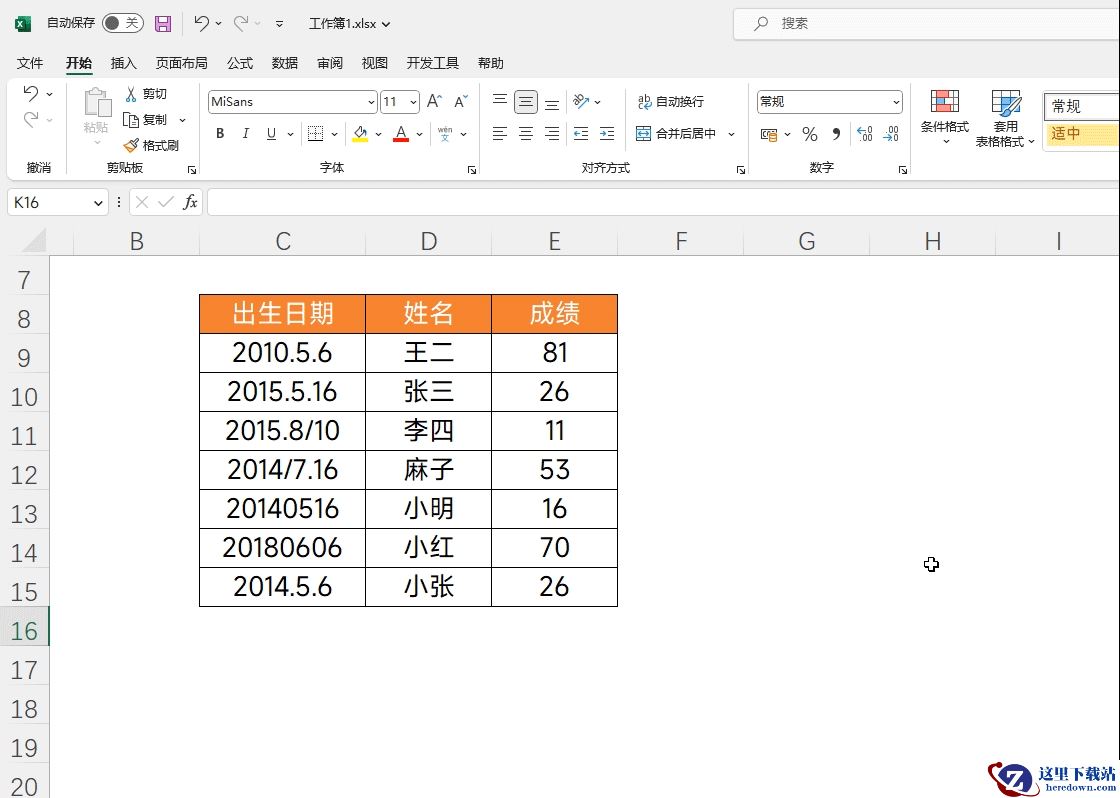
Task: Increase decimal places
Action: (x=864, y=134)
